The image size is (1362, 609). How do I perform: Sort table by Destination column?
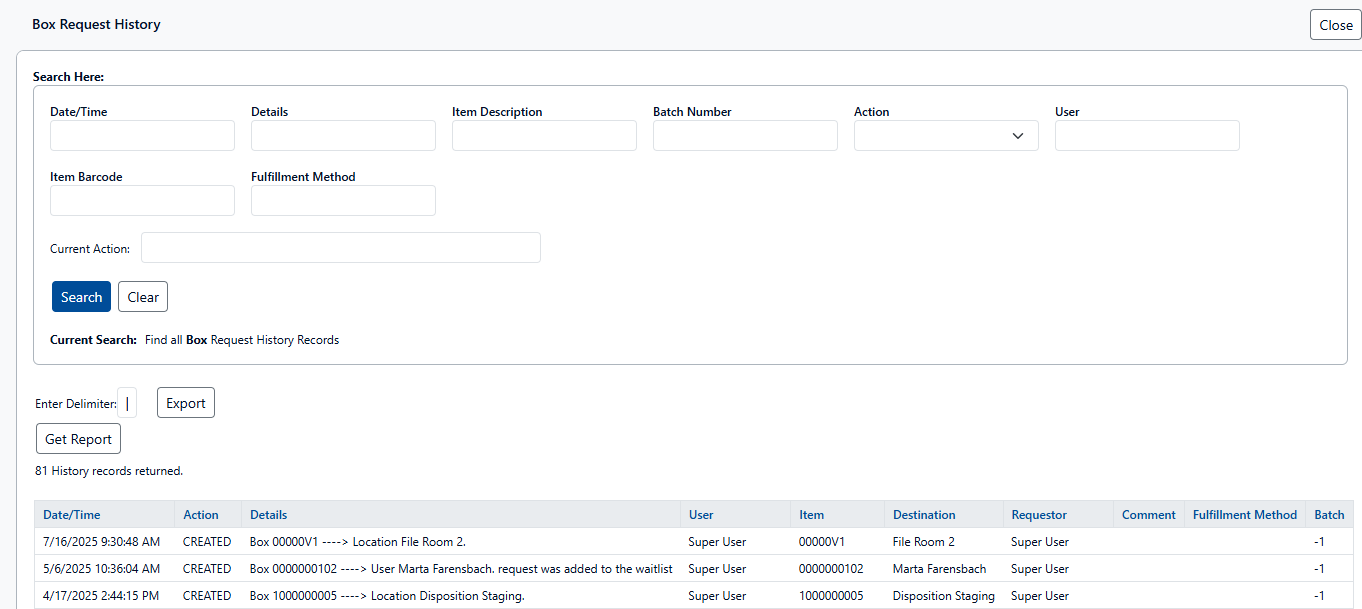coord(923,515)
